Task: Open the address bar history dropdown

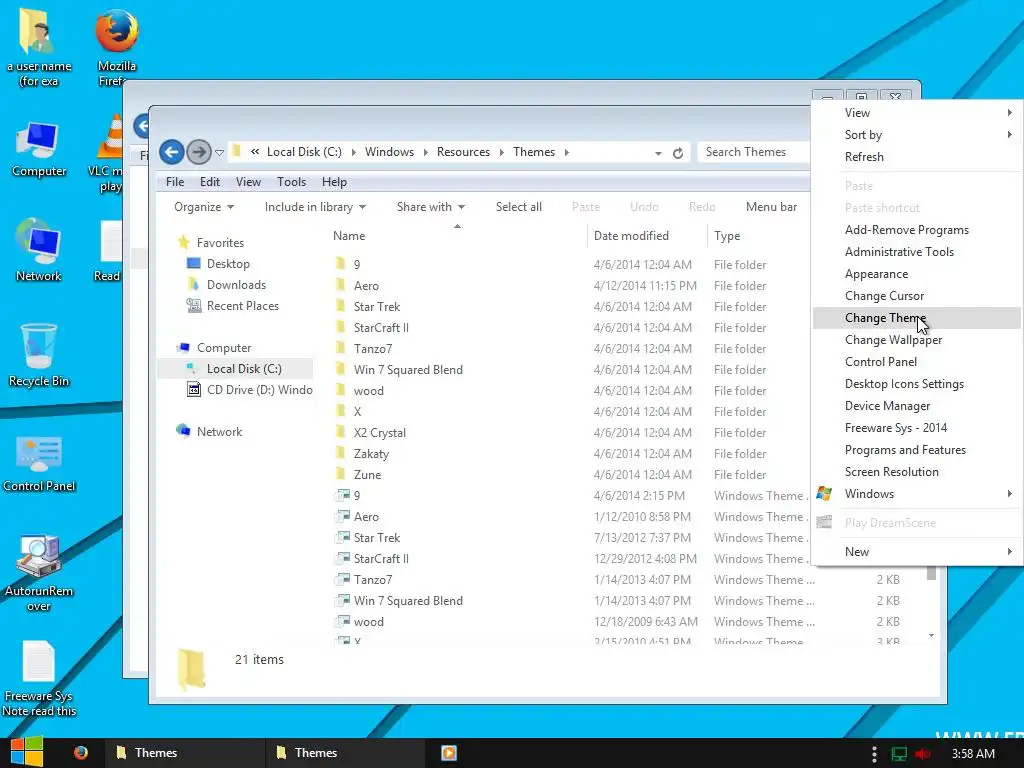Action: pos(658,153)
